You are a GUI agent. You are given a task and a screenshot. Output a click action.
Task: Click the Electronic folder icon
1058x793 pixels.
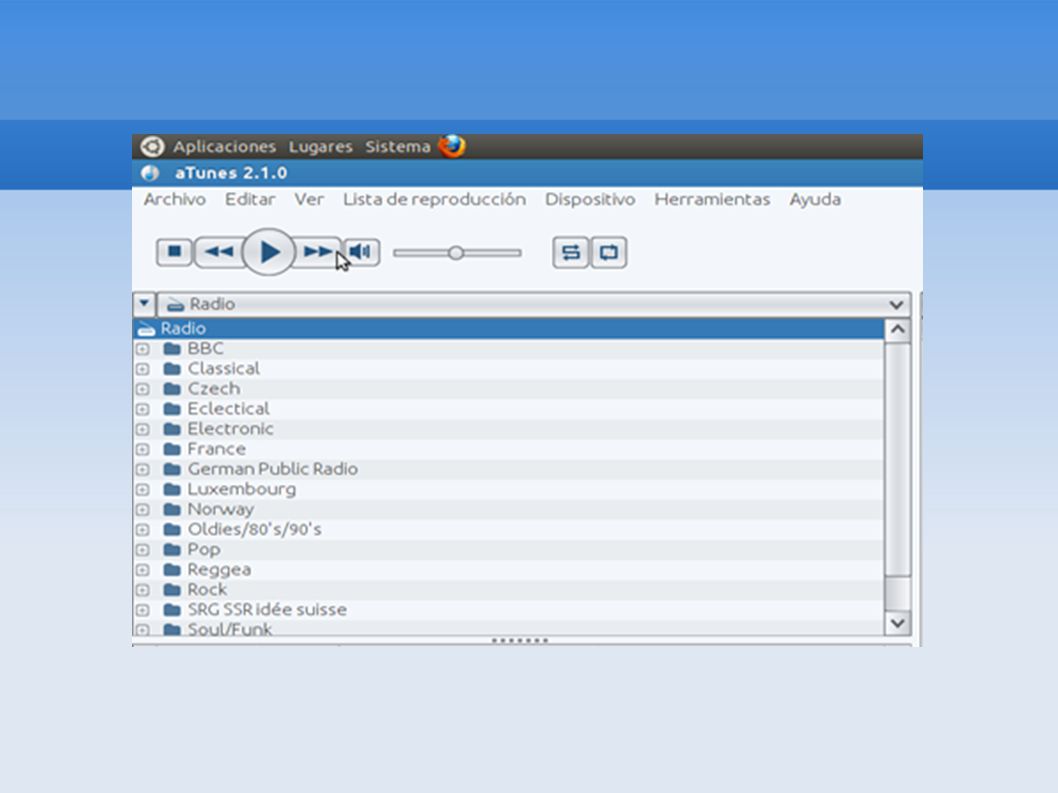tap(172, 429)
